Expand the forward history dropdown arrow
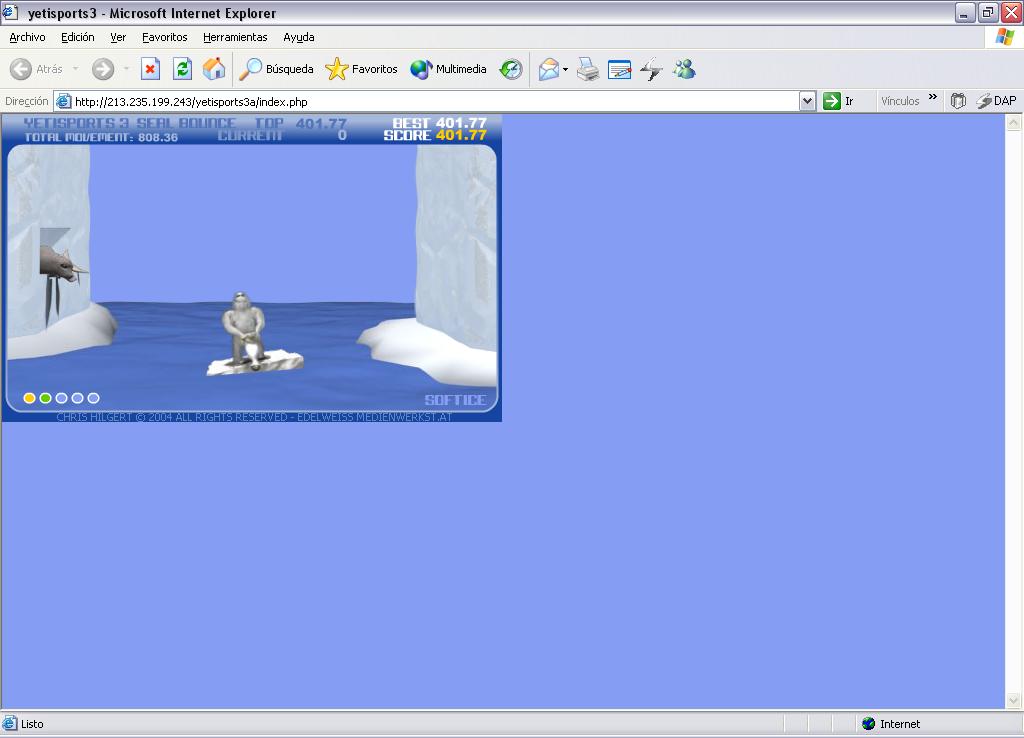The image size is (1024, 738). coord(126,69)
